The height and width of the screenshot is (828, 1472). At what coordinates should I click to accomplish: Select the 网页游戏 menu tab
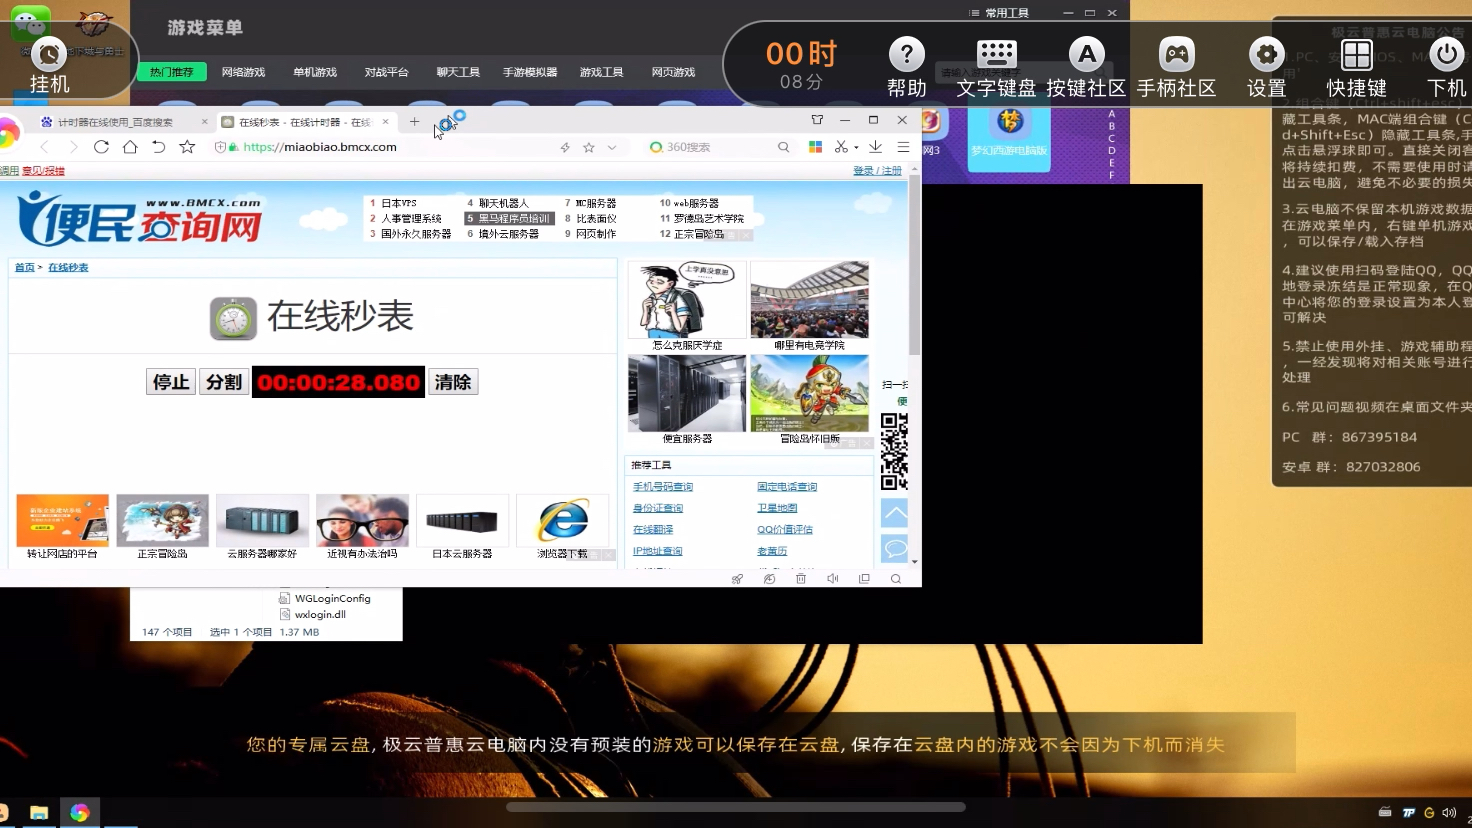click(673, 72)
